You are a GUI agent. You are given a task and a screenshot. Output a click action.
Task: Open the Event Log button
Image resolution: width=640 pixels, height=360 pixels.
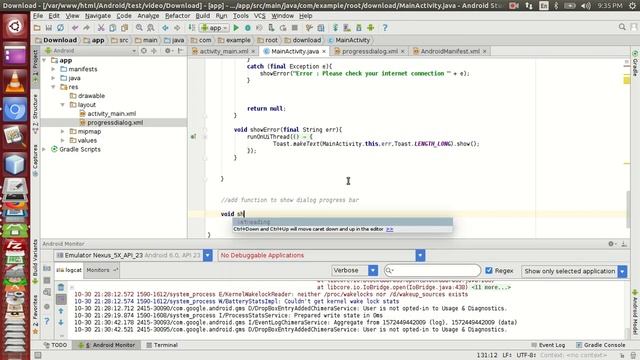click(x=548, y=345)
